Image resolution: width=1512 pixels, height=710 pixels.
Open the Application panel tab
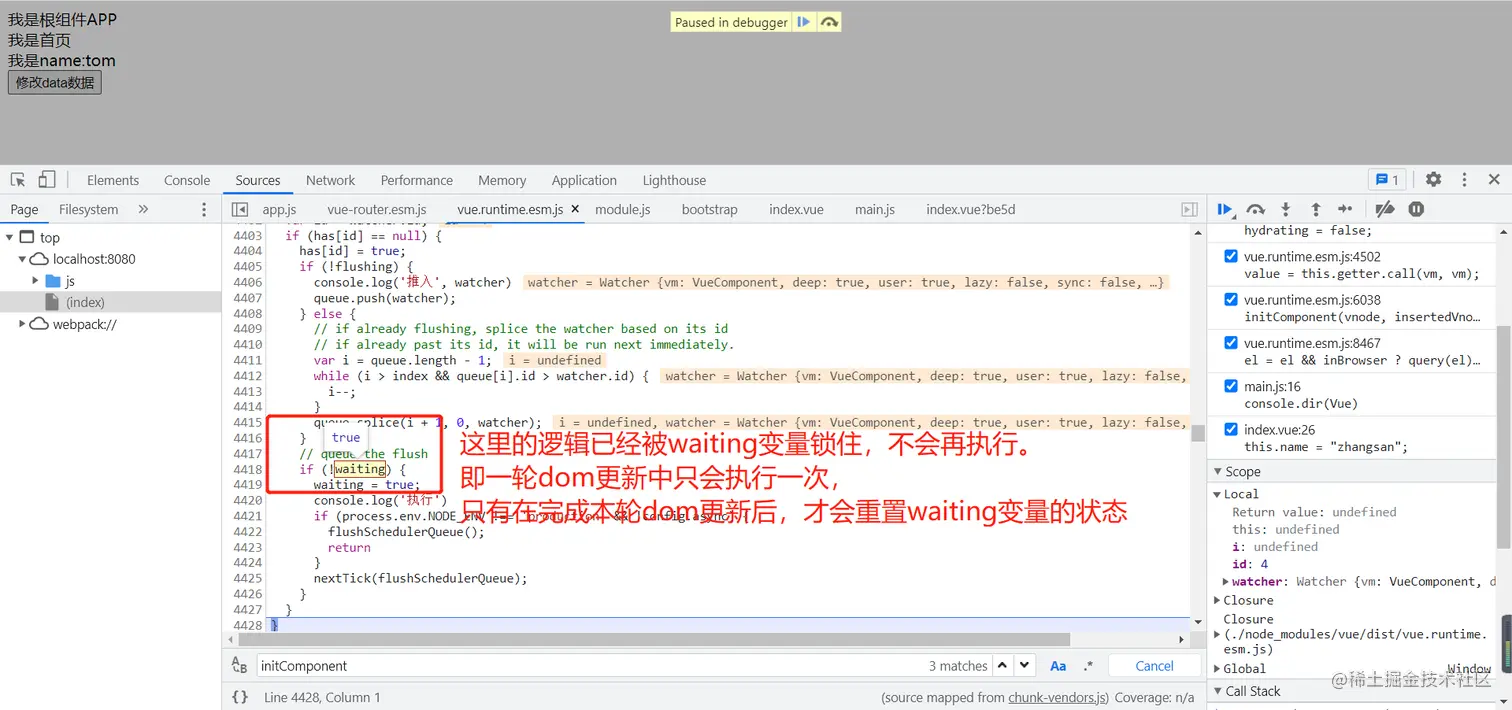pos(584,180)
